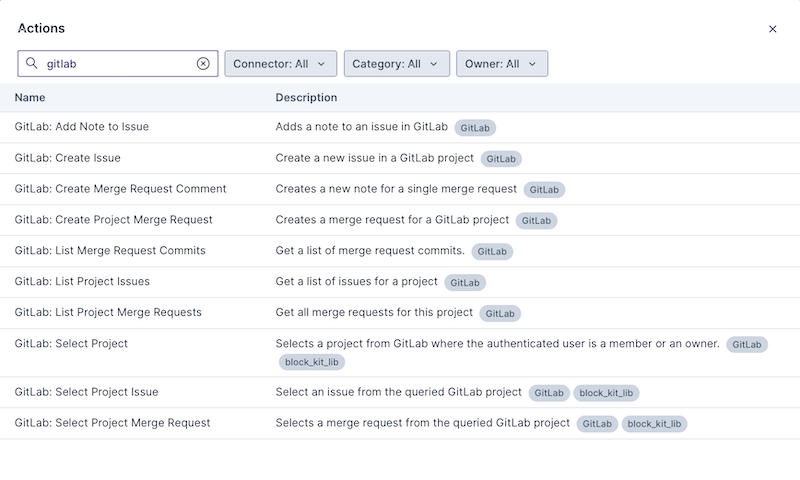Viewport: 800px width, 480px height.
Task: Click GitLab tag in Create Issue row
Action: pos(501,159)
